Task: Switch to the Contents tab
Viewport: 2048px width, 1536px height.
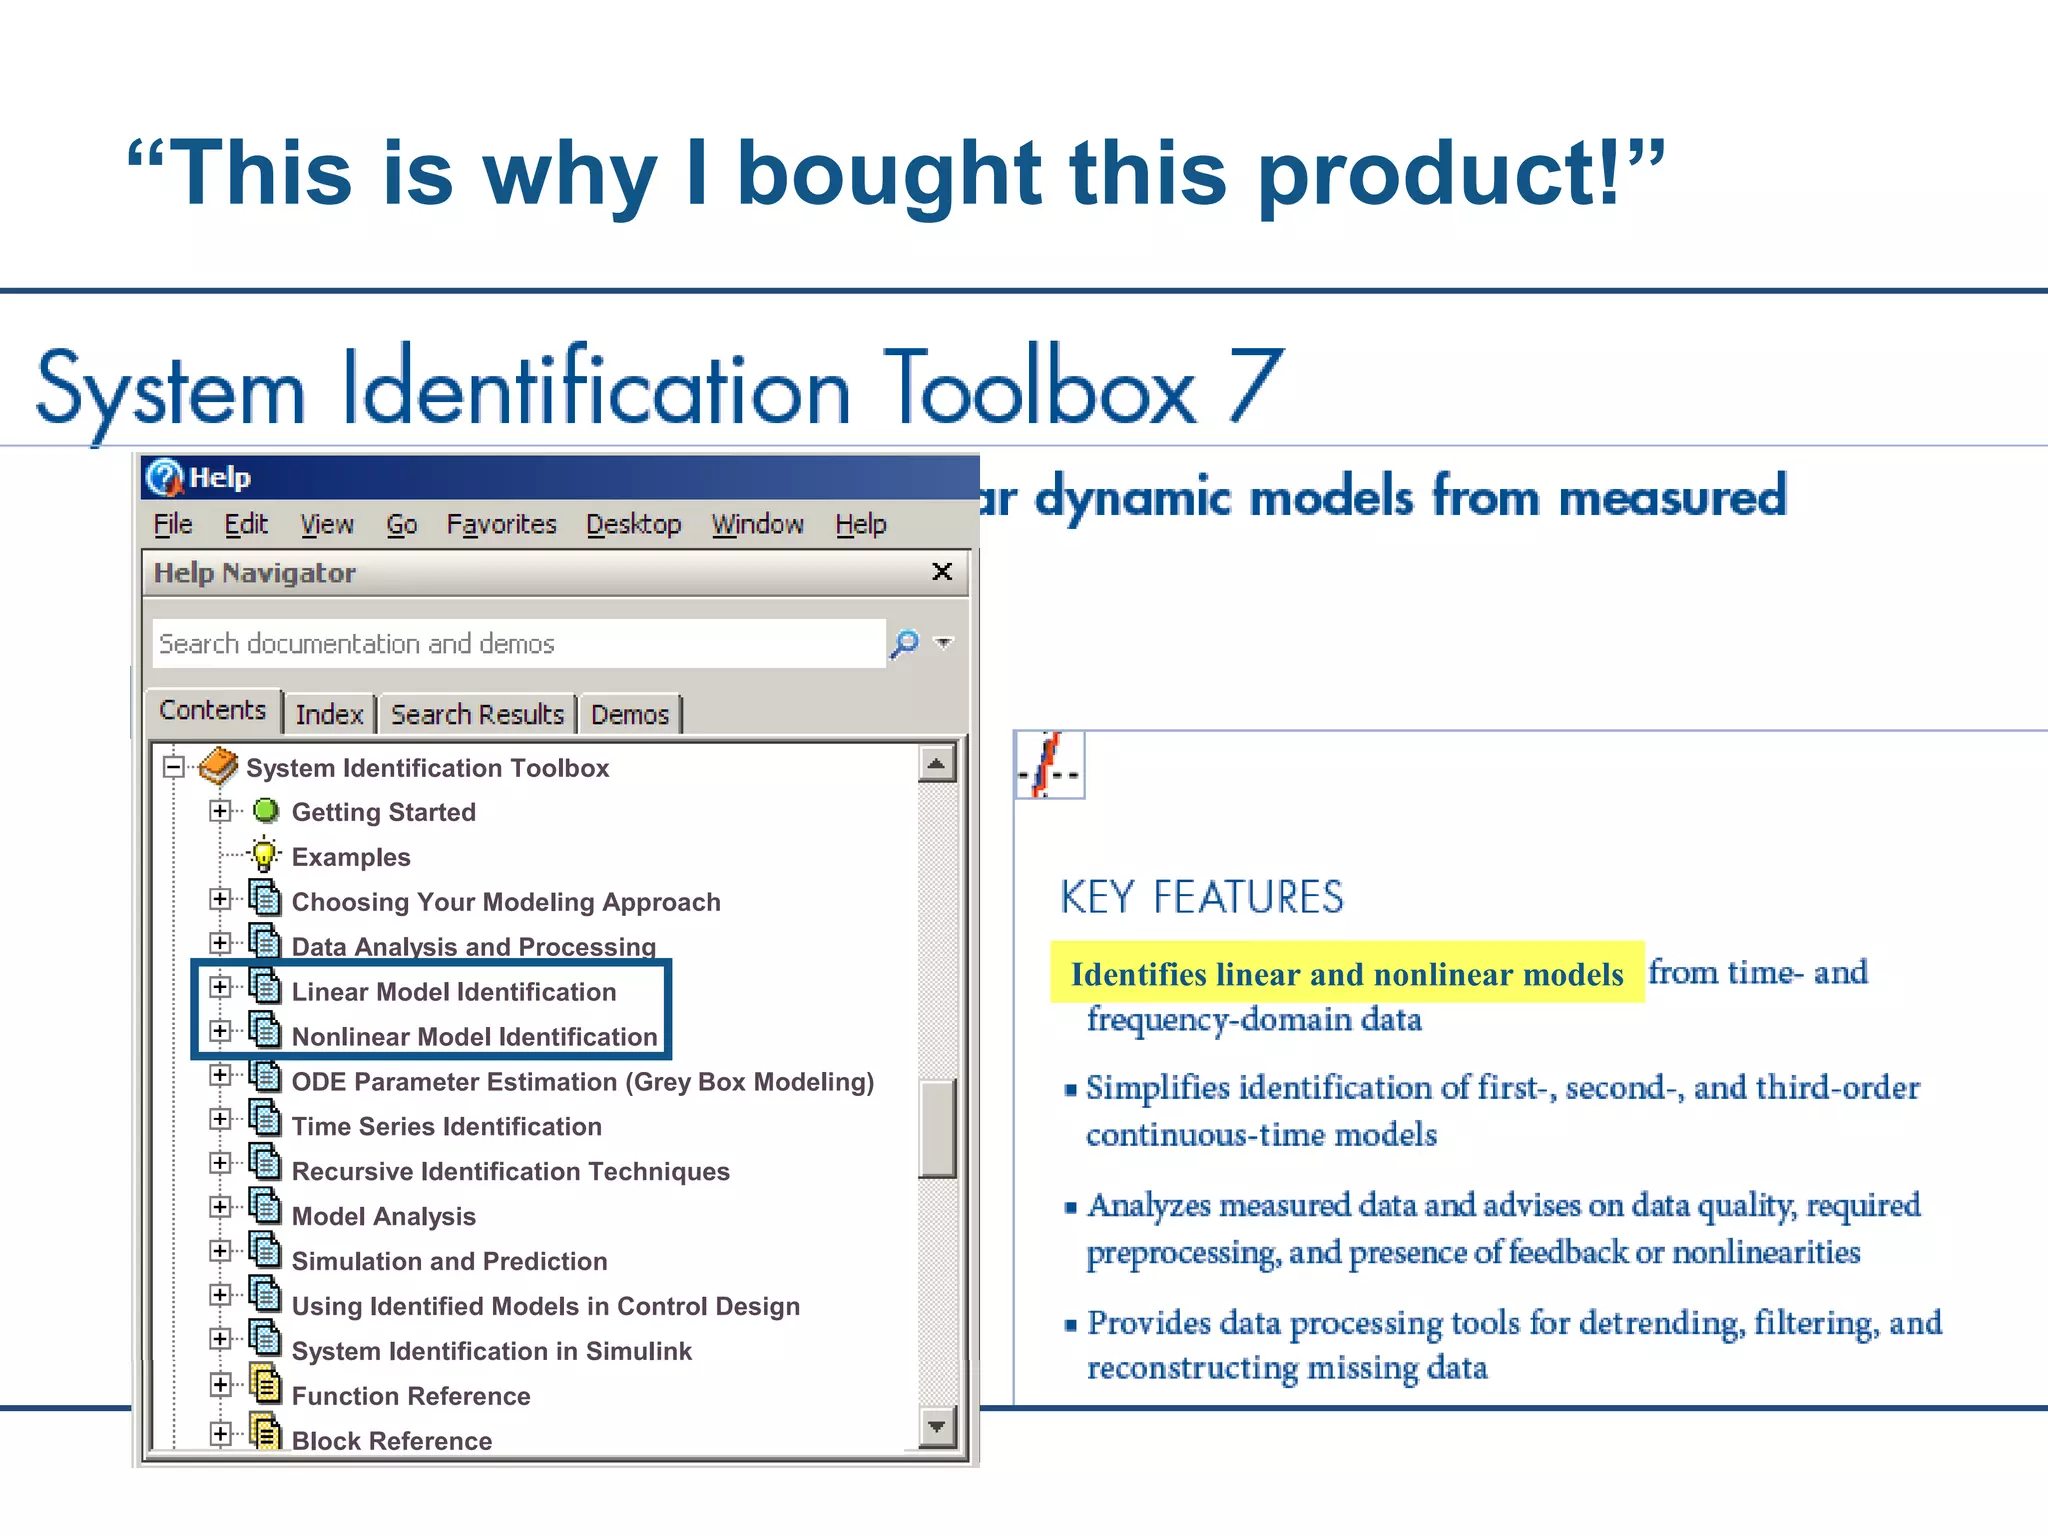Action: point(212,710)
